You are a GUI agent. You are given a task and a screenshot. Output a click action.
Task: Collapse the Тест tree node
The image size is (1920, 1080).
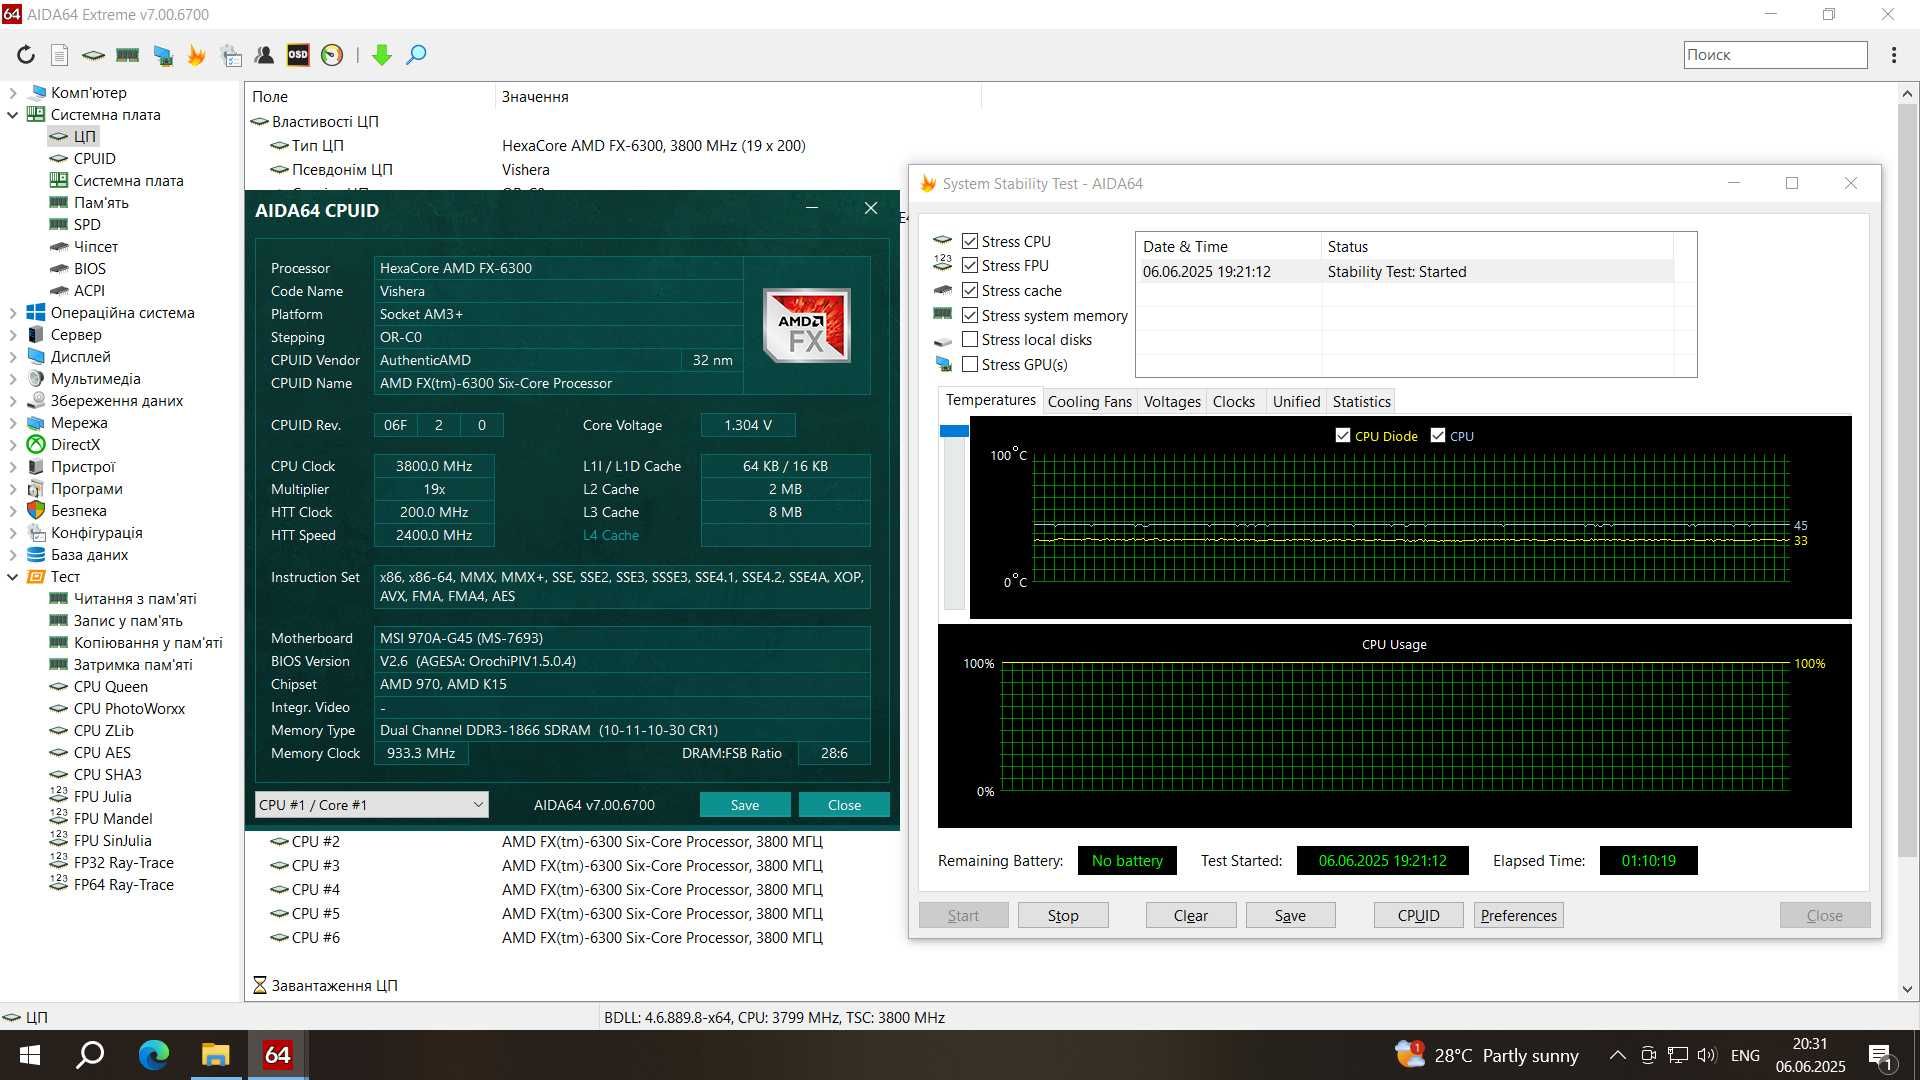pyautogui.click(x=13, y=577)
